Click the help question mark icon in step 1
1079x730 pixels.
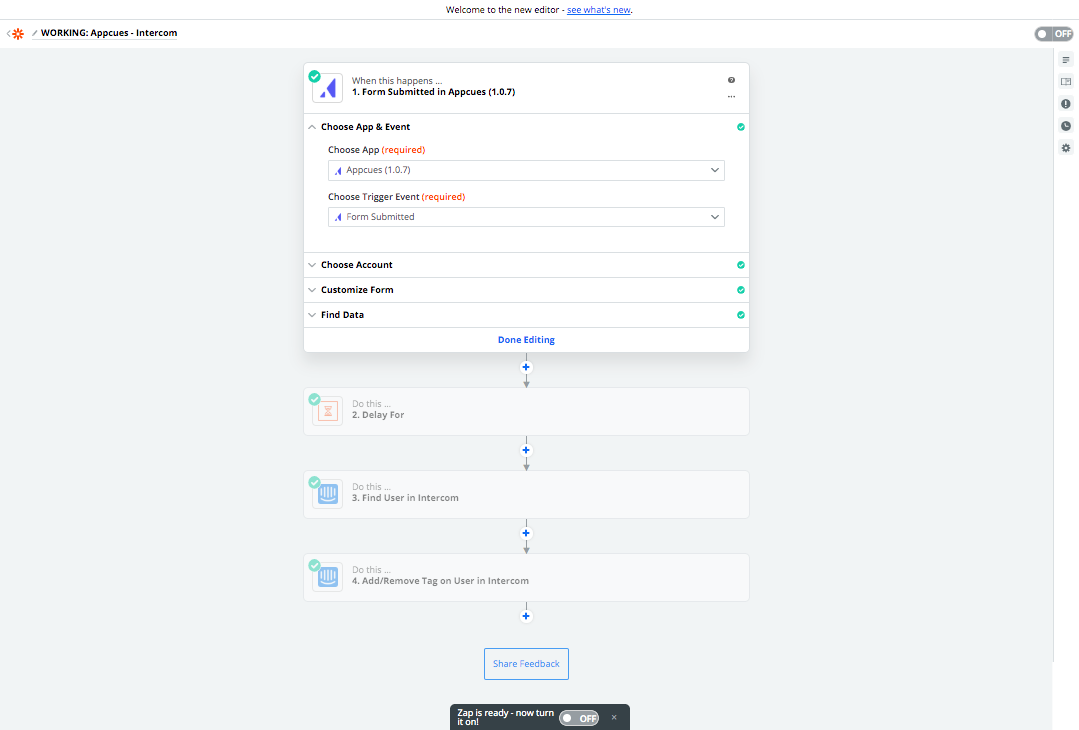pos(731,80)
